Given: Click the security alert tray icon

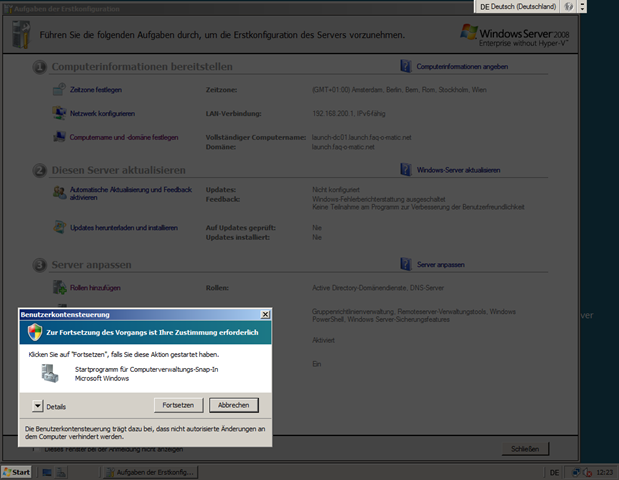Looking at the screenshot, I should click(587, 472).
